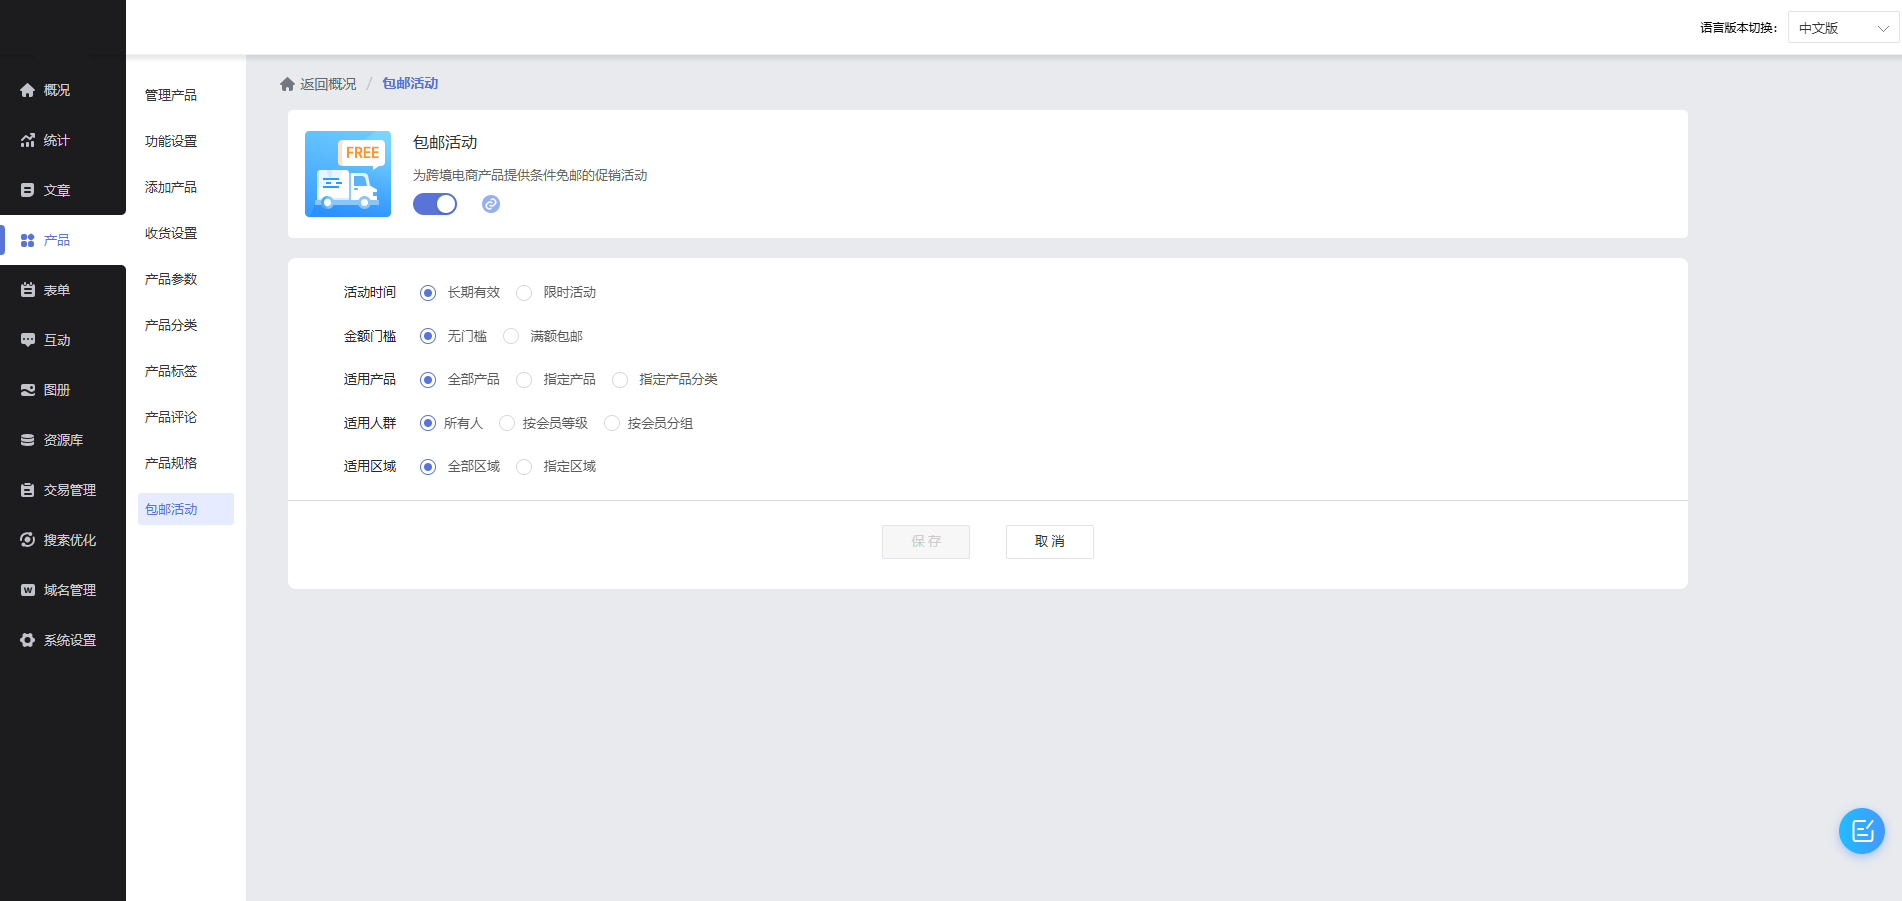The image size is (1902, 901).
Task: Select 限时活动 radio option
Action: (x=524, y=293)
